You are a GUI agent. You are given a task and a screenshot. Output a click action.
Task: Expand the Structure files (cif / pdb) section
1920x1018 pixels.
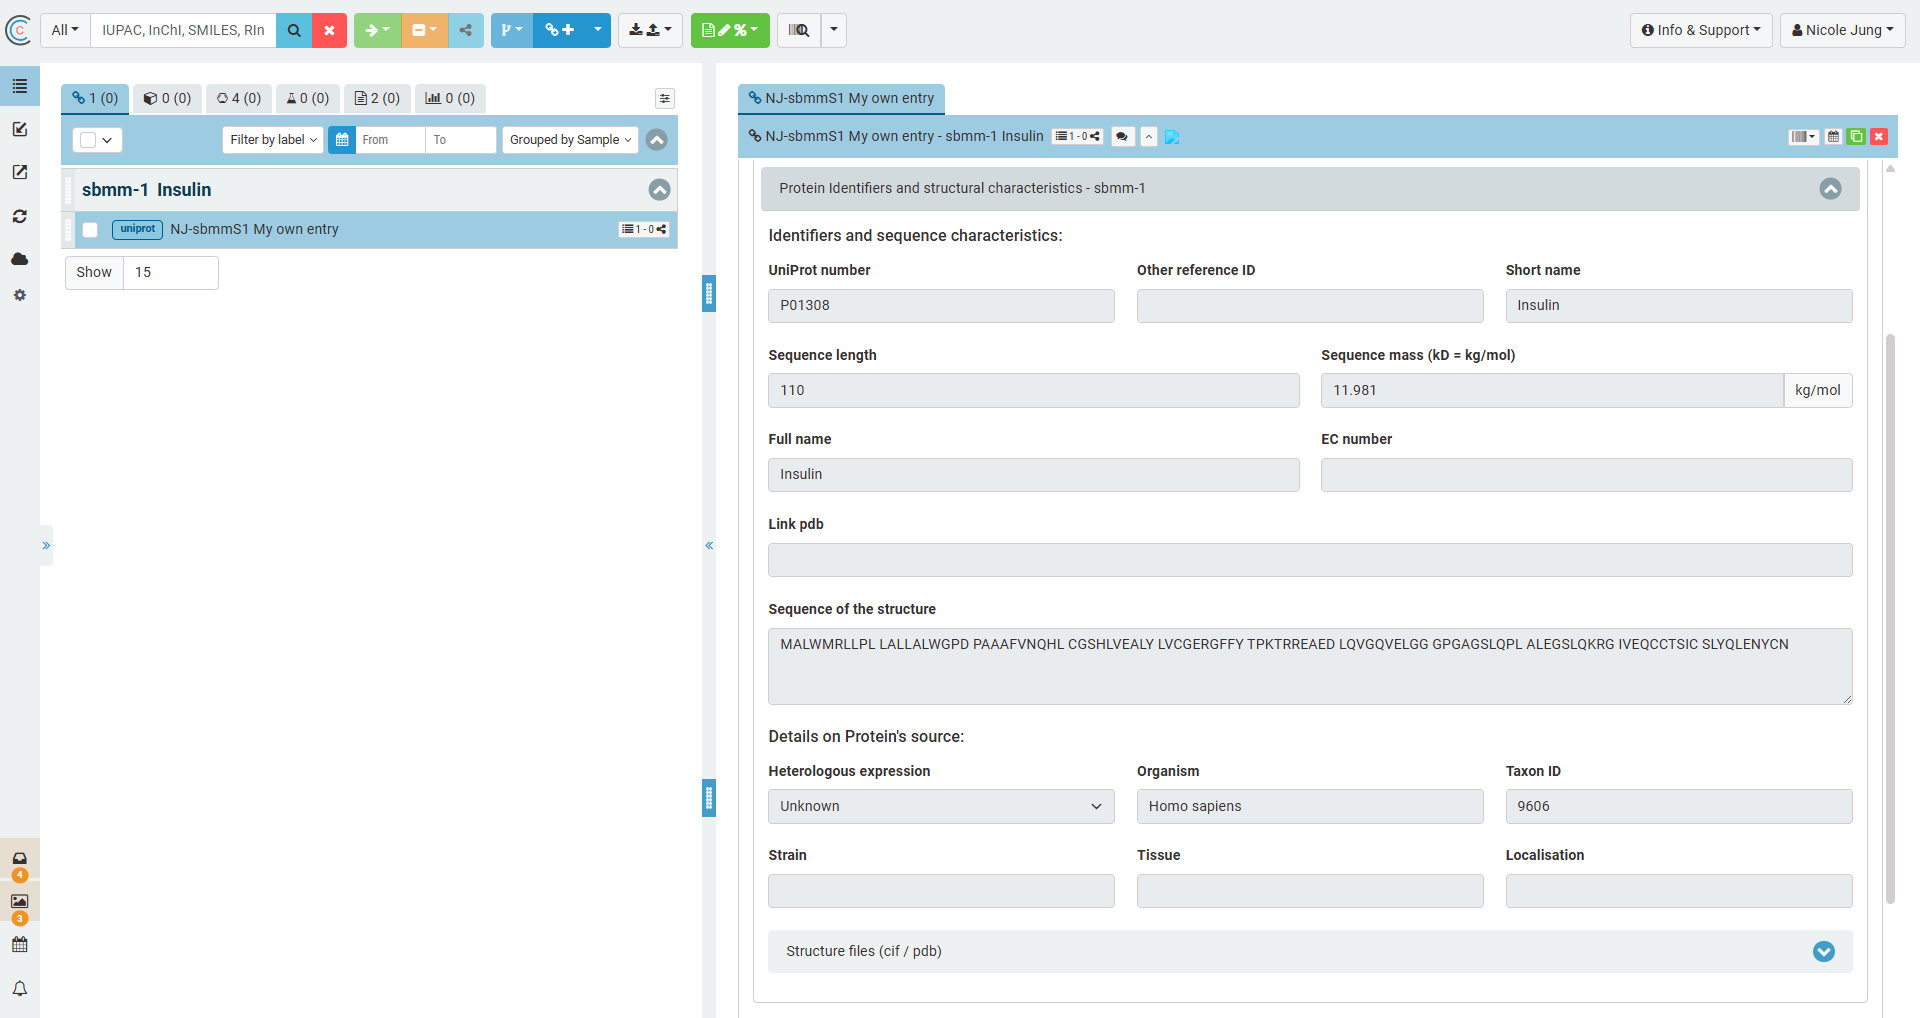pos(1823,951)
